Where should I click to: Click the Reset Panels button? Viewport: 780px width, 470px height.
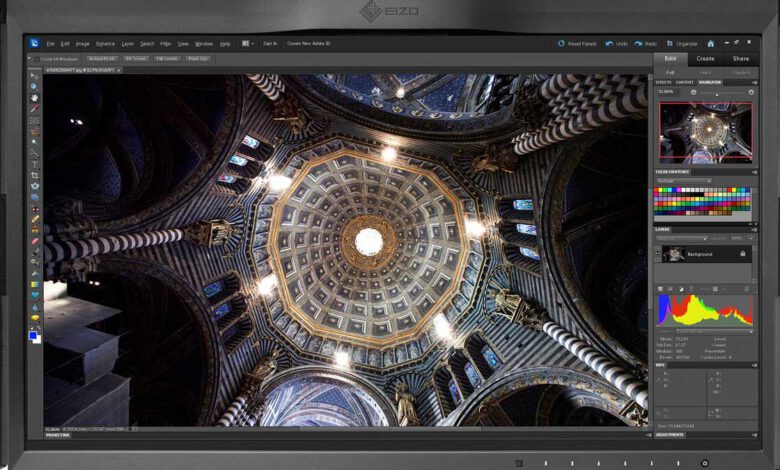click(x=578, y=44)
